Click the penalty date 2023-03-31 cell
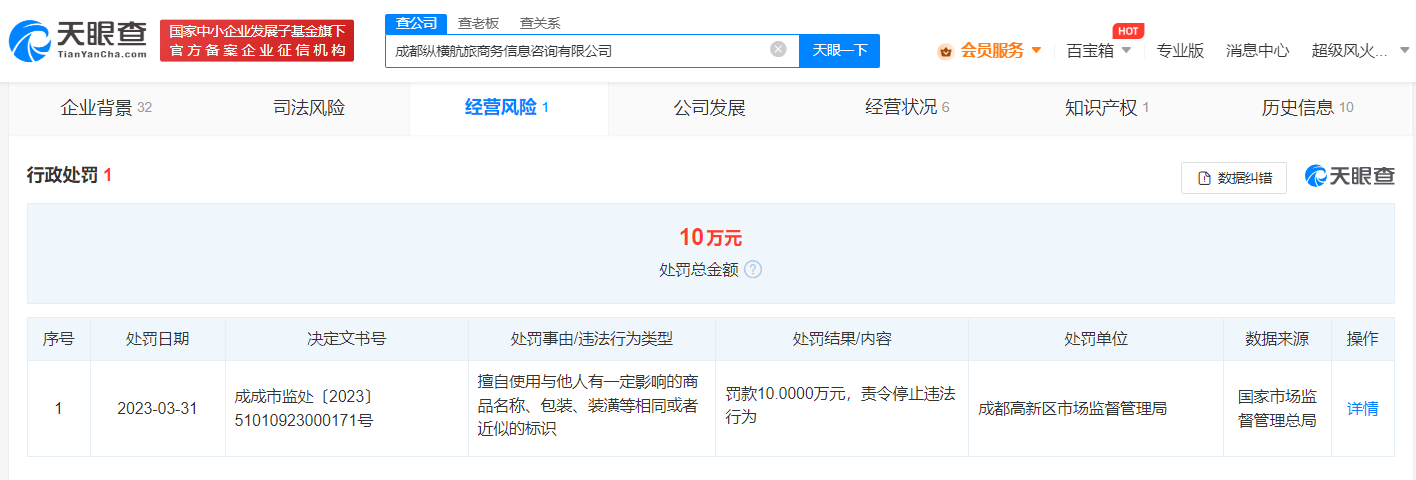The width and height of the screenshot is (1416, 480). [x=158, y=408]
